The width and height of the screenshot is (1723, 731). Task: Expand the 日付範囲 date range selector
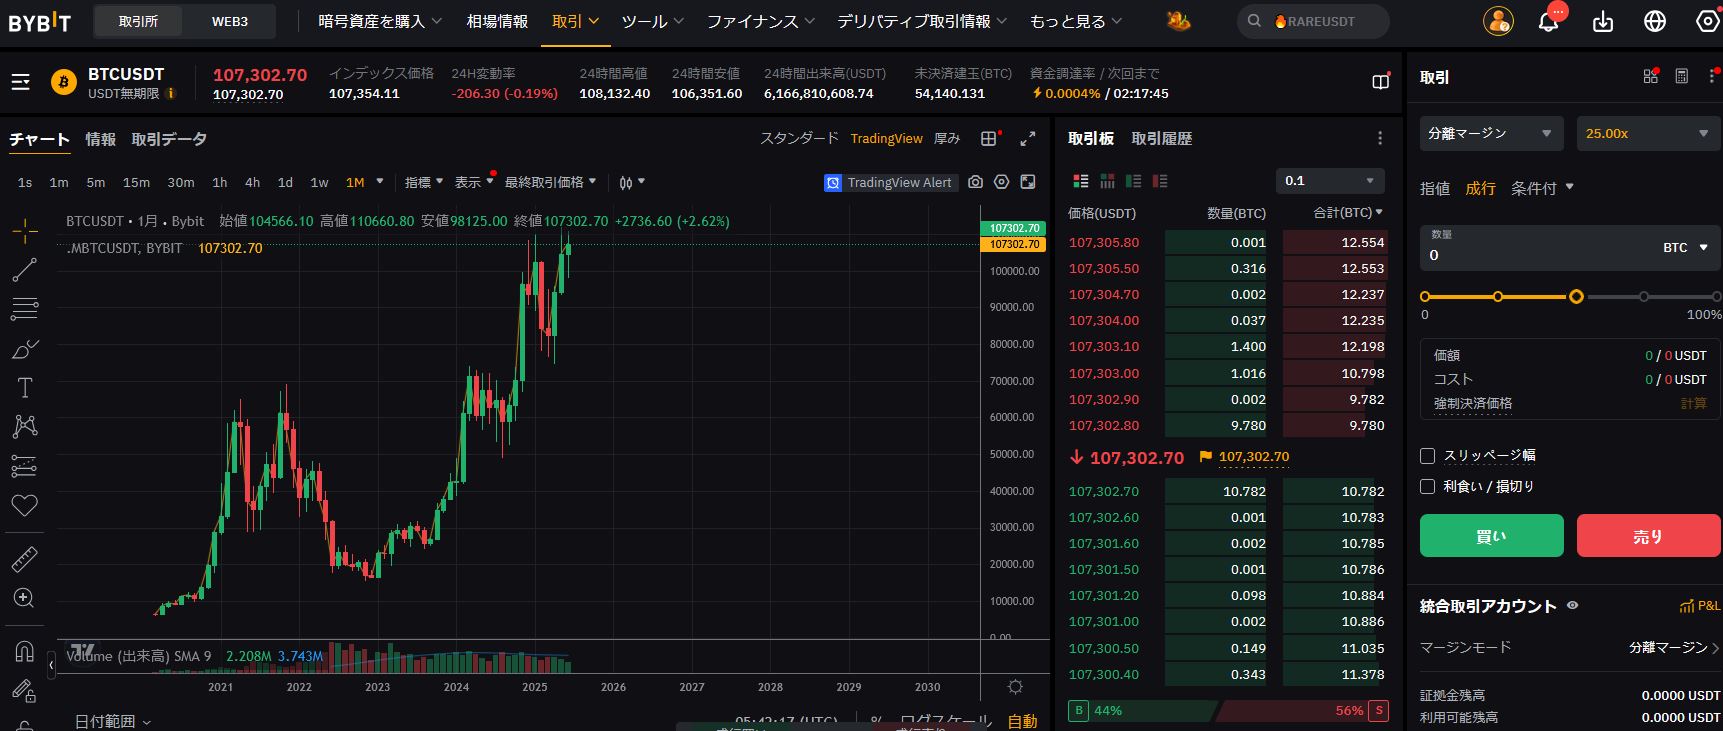(113, 721)
